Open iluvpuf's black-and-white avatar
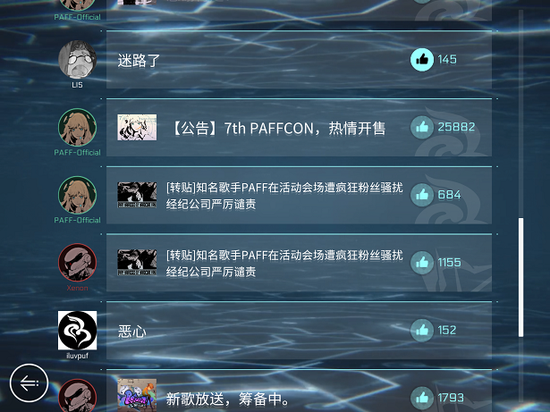Viewport: 550px width, 412px height. pyautogui.click(x=77, y=330)
